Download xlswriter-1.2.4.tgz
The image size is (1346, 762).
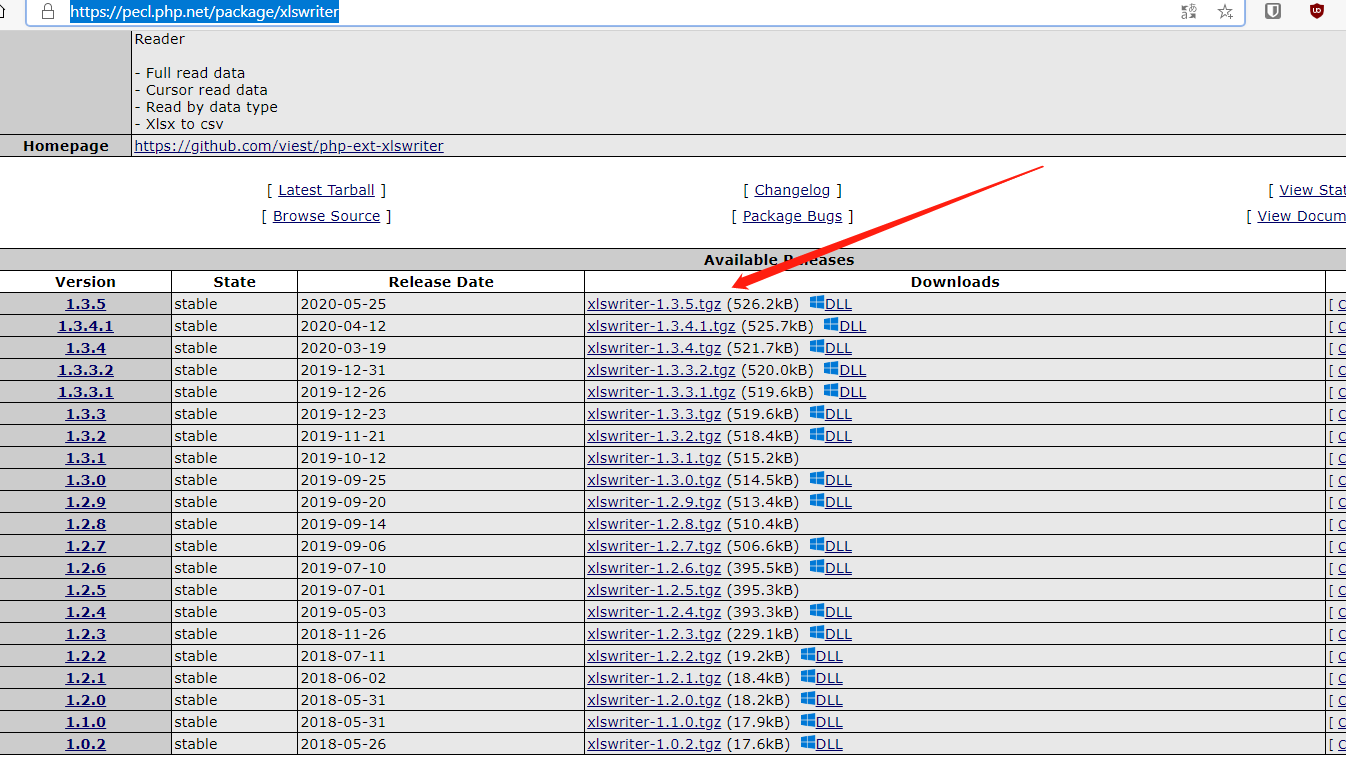coord(654,612)
